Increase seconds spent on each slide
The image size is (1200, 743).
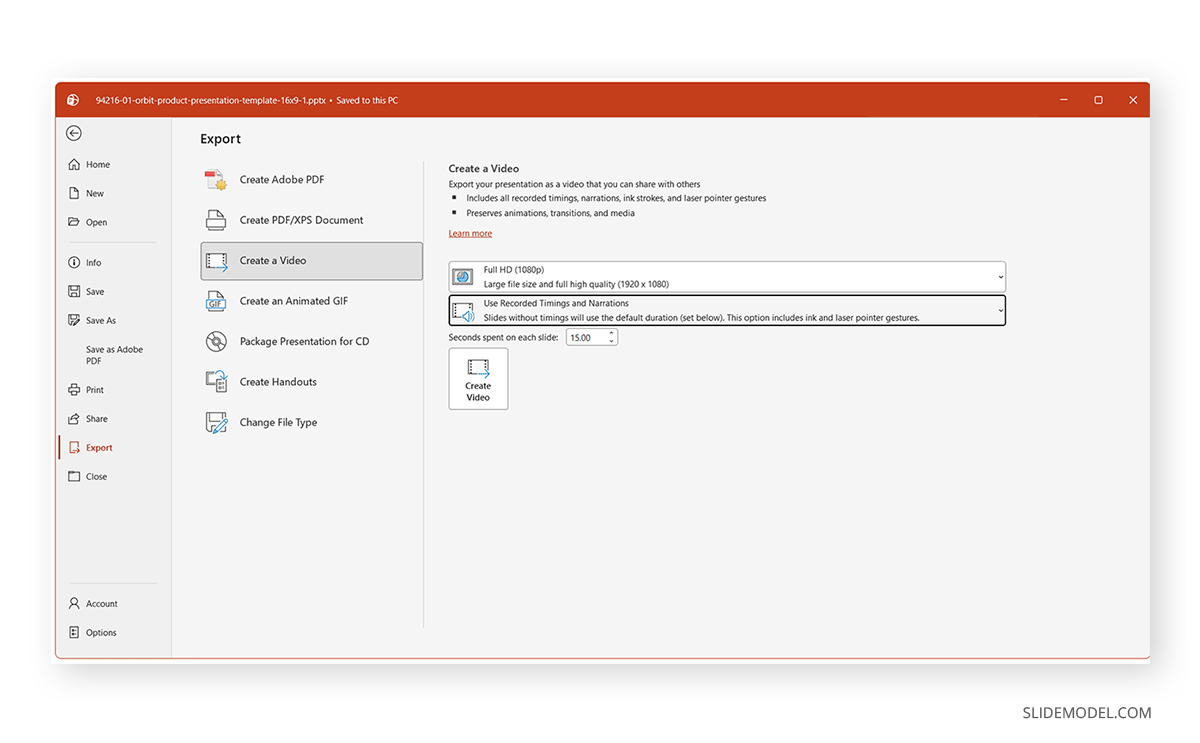click(x=612, y=334)
